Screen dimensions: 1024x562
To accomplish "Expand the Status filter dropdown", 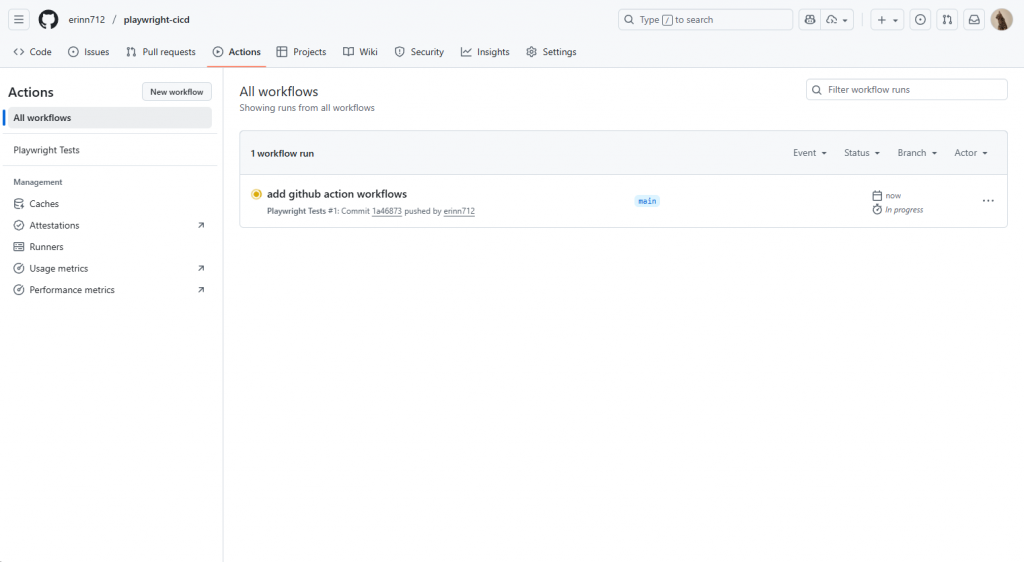I will 862,153.
